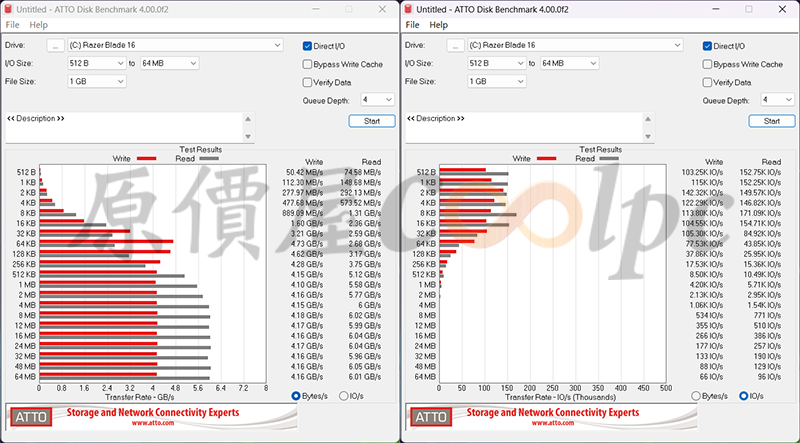Open Help menu in right window

point(438,24)
